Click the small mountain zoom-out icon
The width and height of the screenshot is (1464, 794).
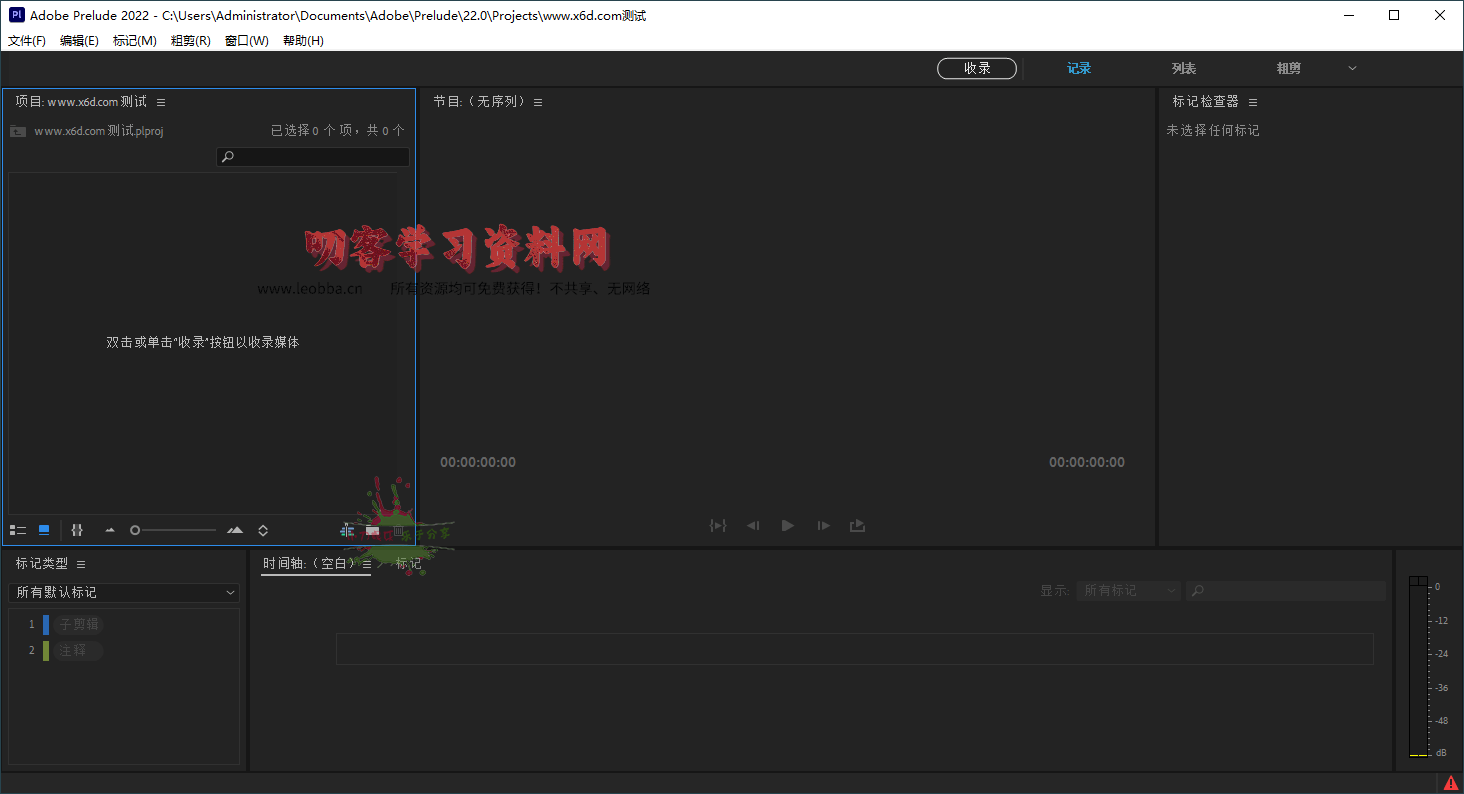click(110, 530)
